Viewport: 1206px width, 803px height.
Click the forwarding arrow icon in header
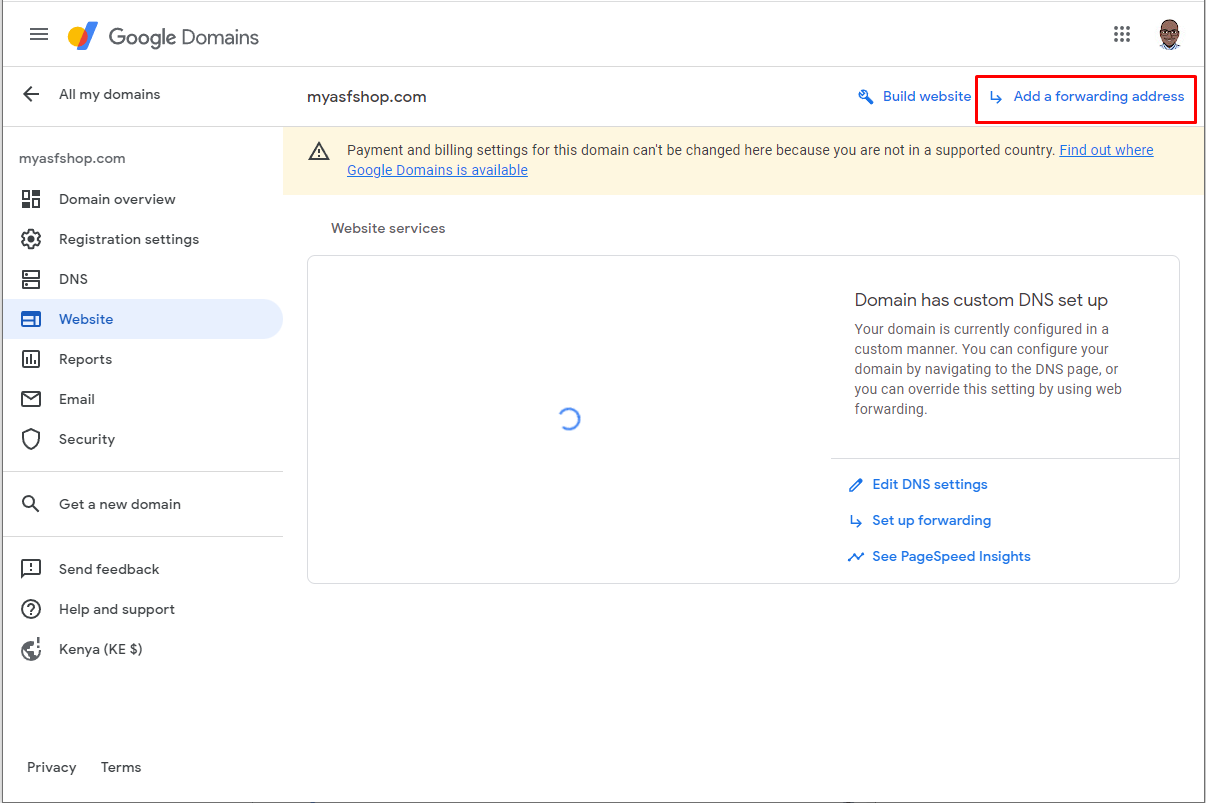click(x=996, y=97)
